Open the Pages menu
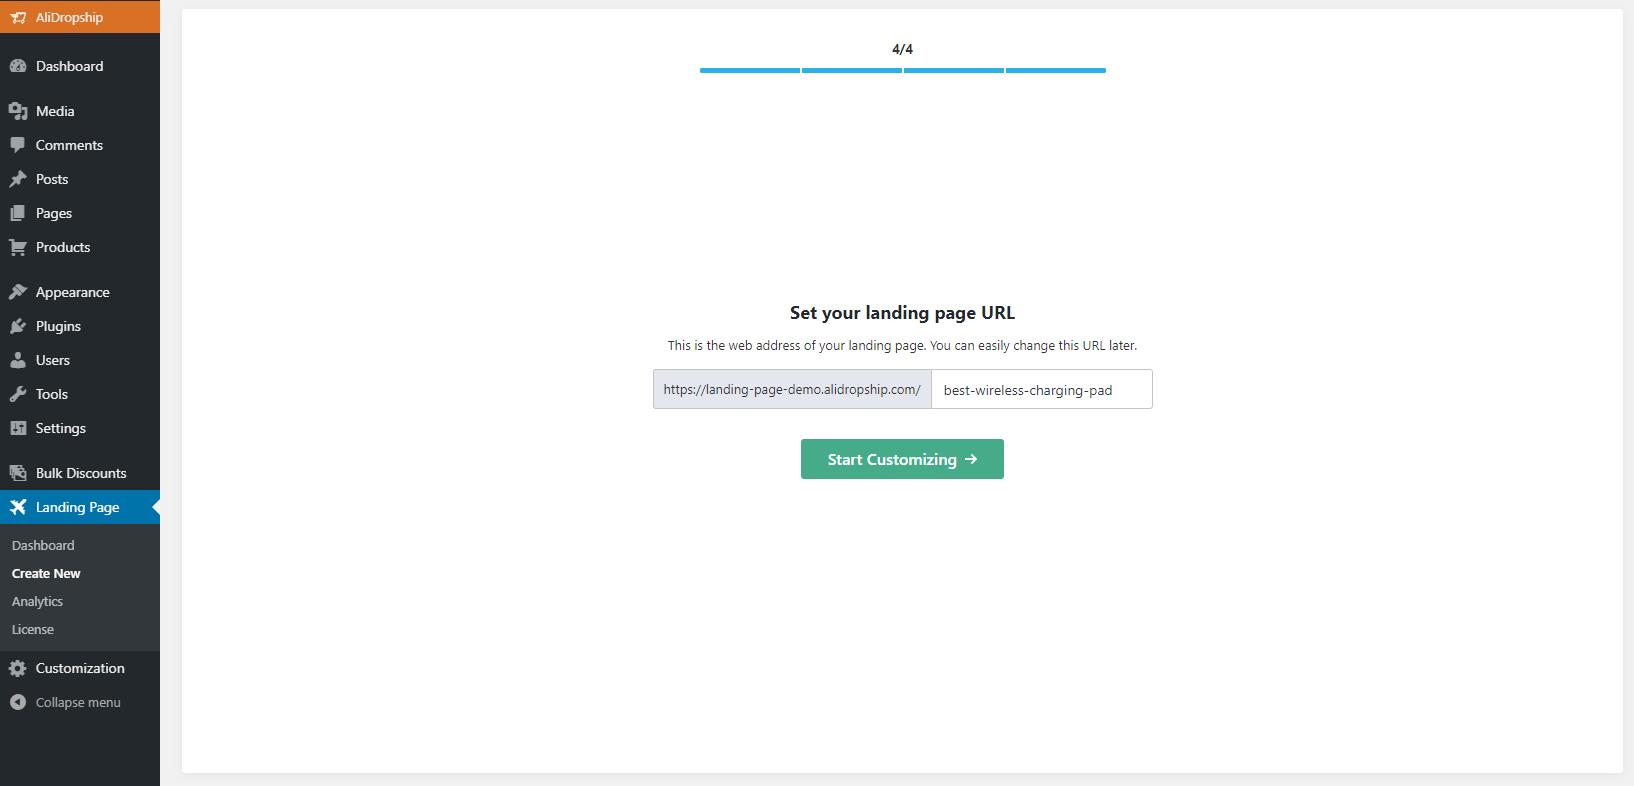 pos(54,213)
